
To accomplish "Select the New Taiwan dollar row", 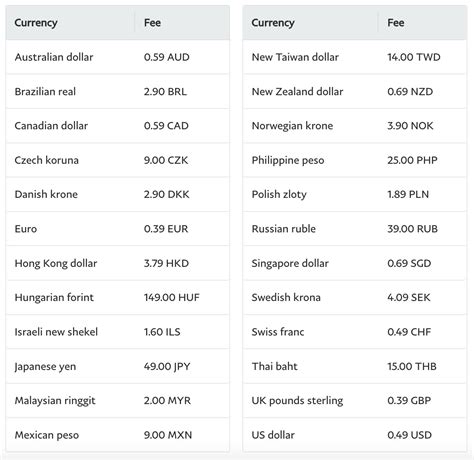I will (x=355, y=57).
